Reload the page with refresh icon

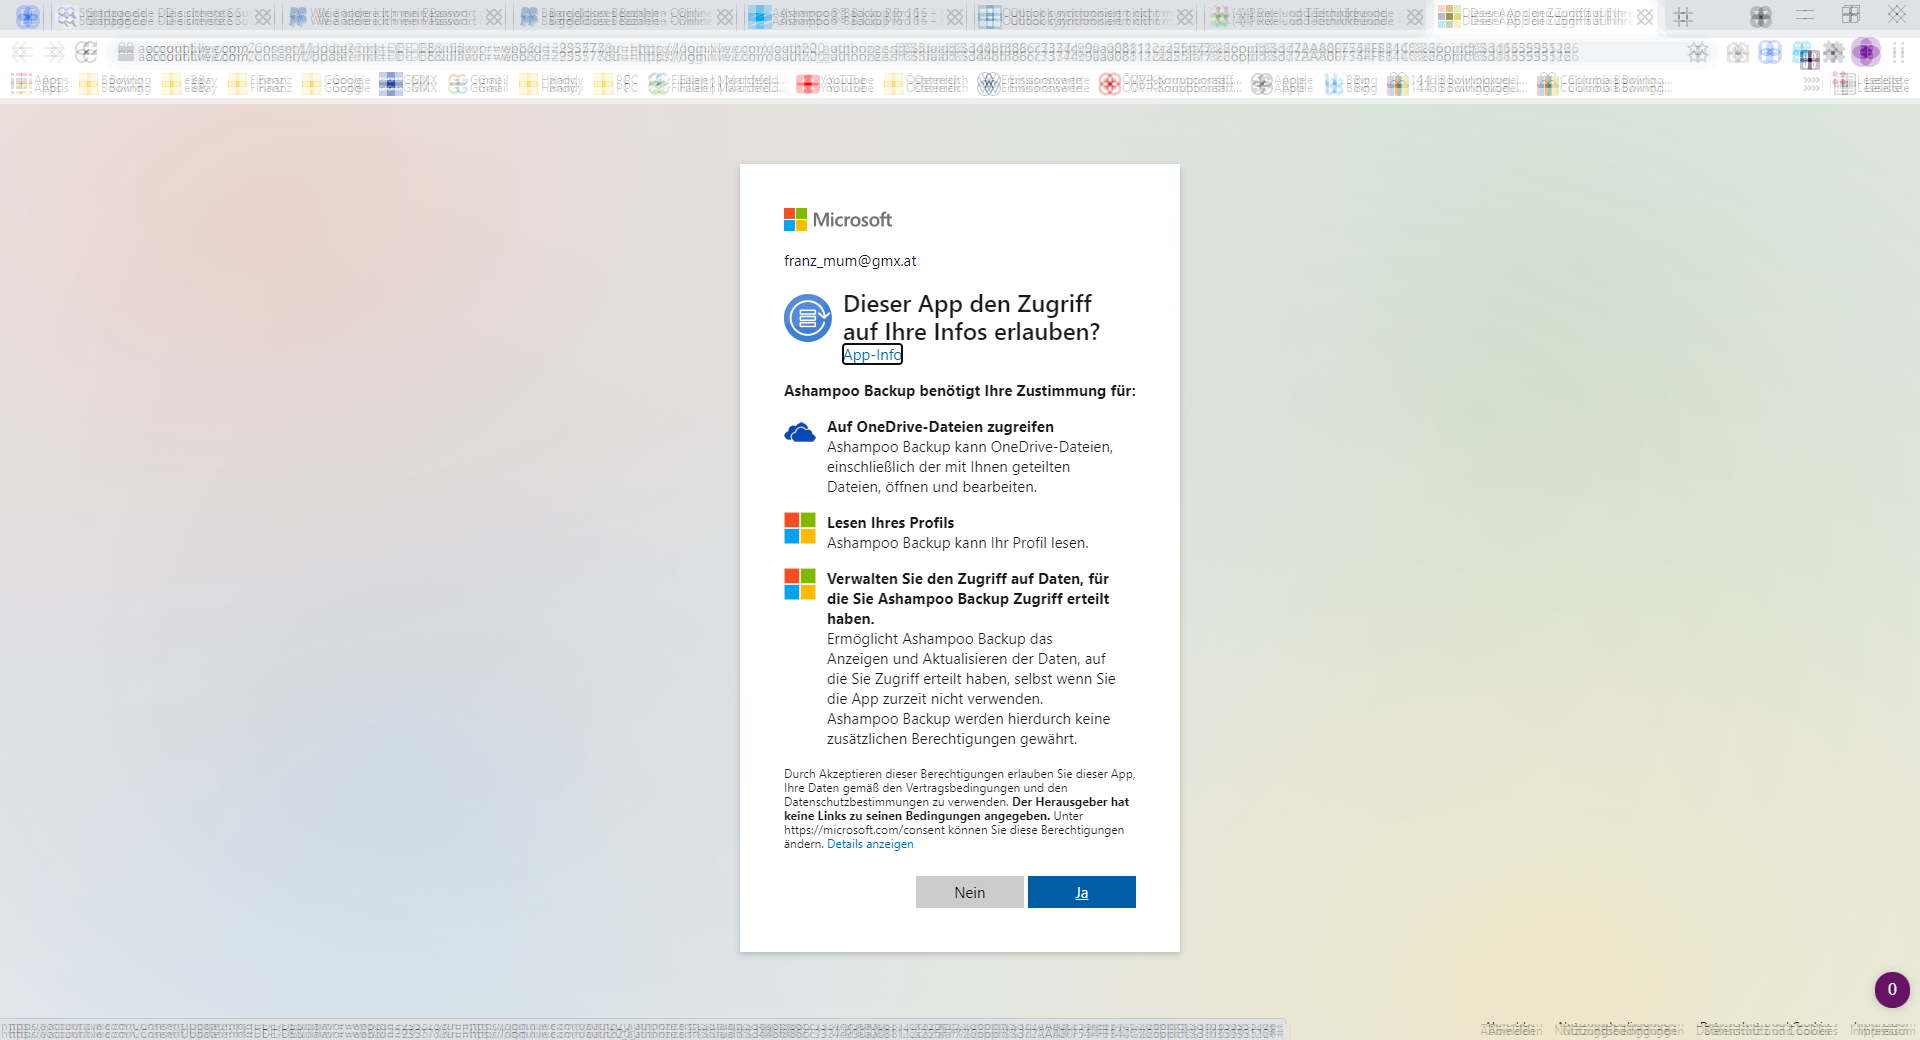[86, 52]
